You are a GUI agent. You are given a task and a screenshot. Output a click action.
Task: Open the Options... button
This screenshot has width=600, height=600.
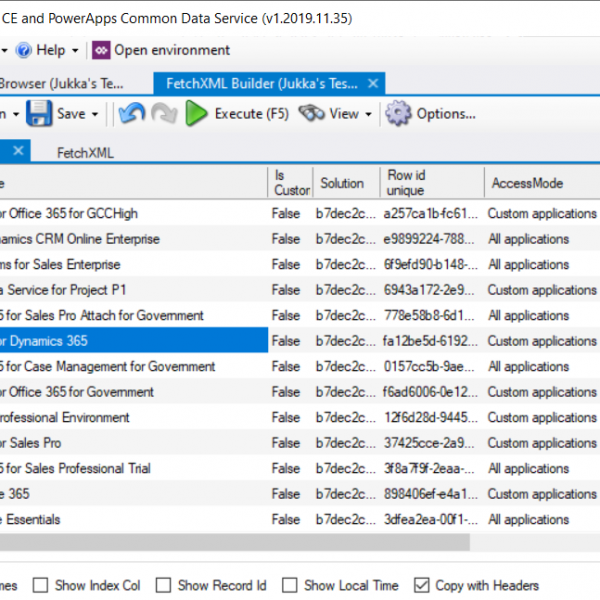pos(446,114)
